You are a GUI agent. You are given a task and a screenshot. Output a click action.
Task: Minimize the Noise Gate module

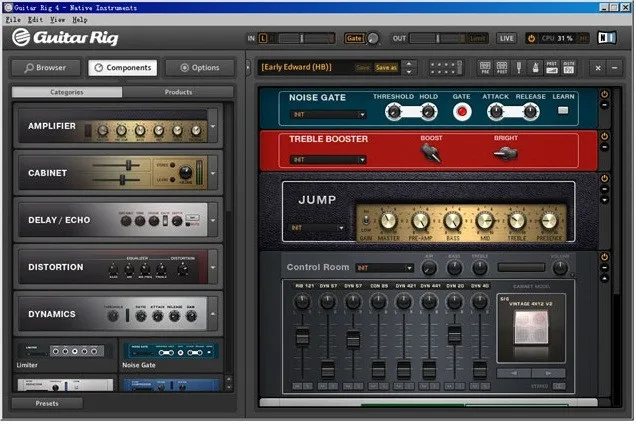tap(604, 105)
